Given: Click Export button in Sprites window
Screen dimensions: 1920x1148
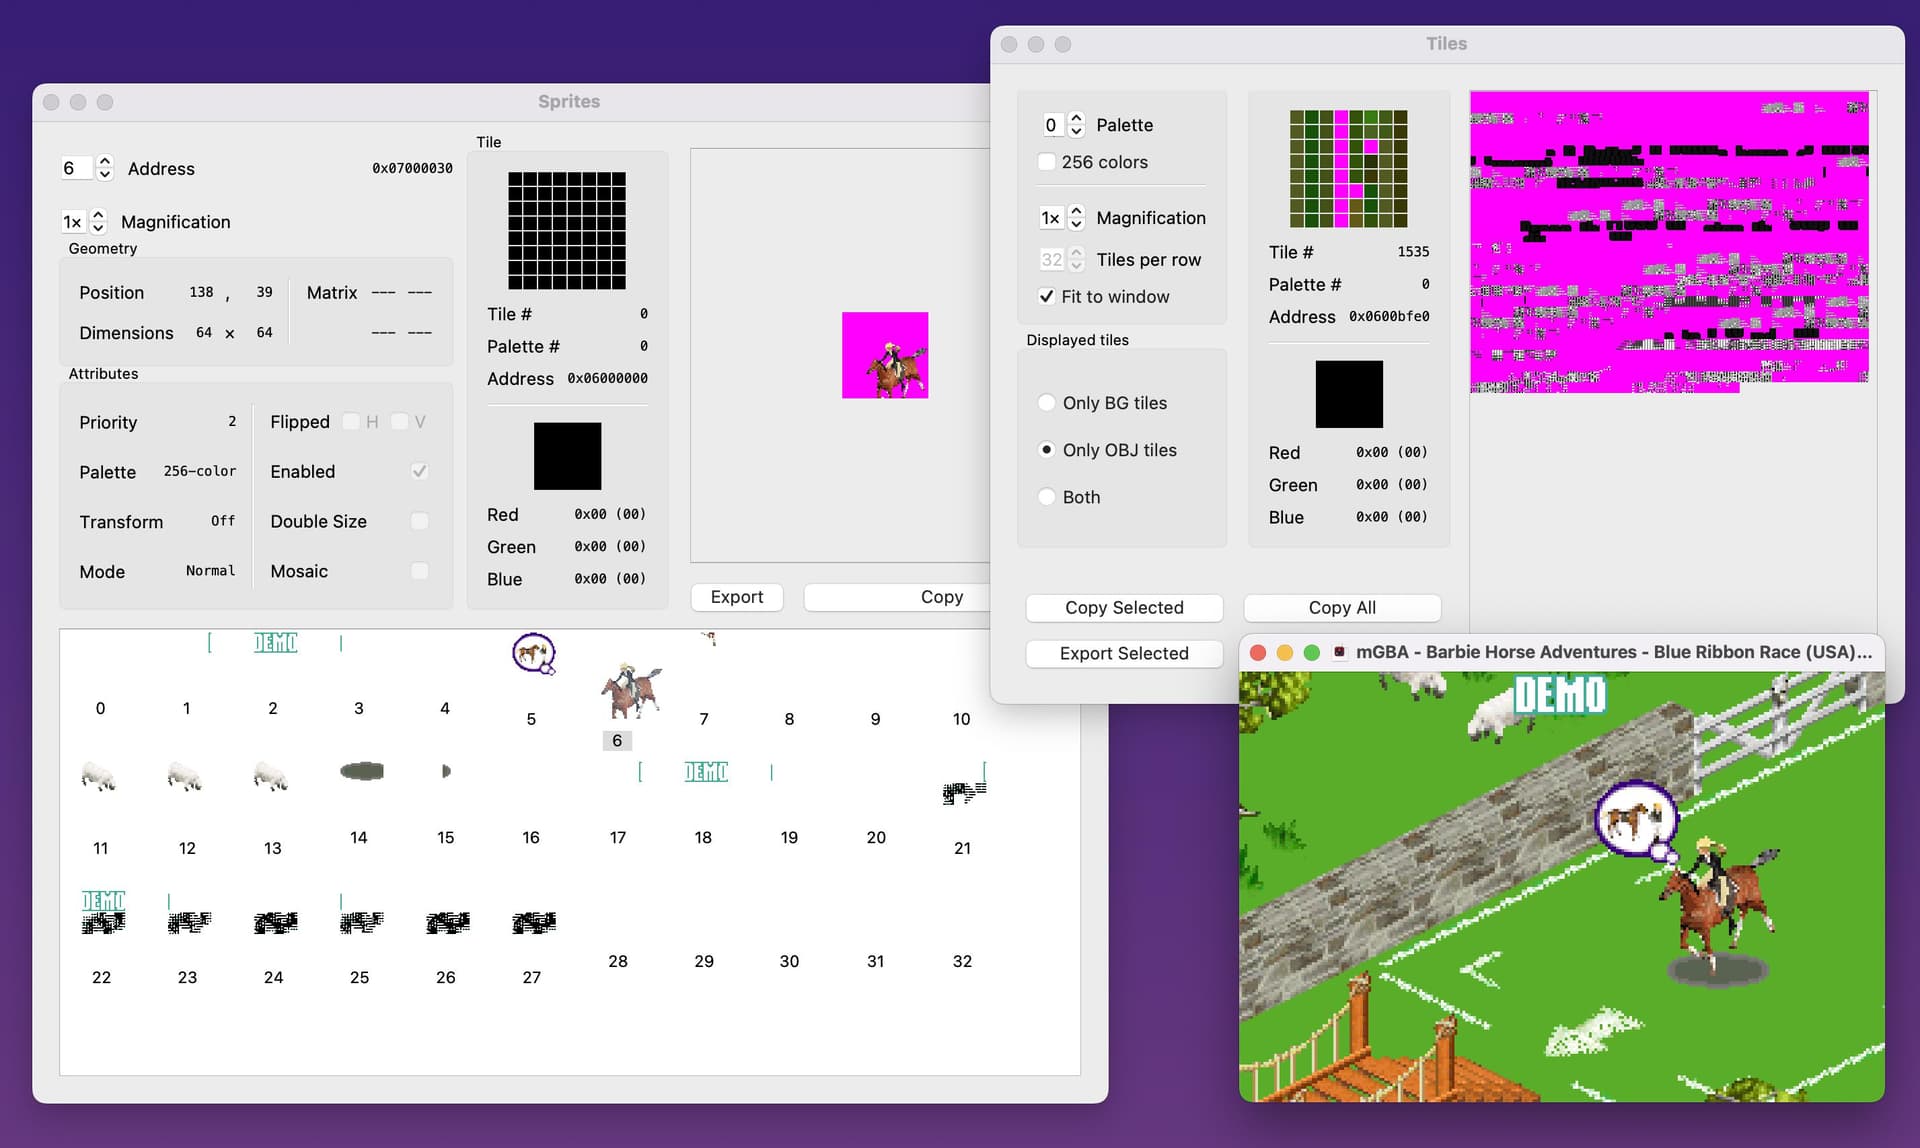Looking at the screenshot, I should tap(737, 597).
